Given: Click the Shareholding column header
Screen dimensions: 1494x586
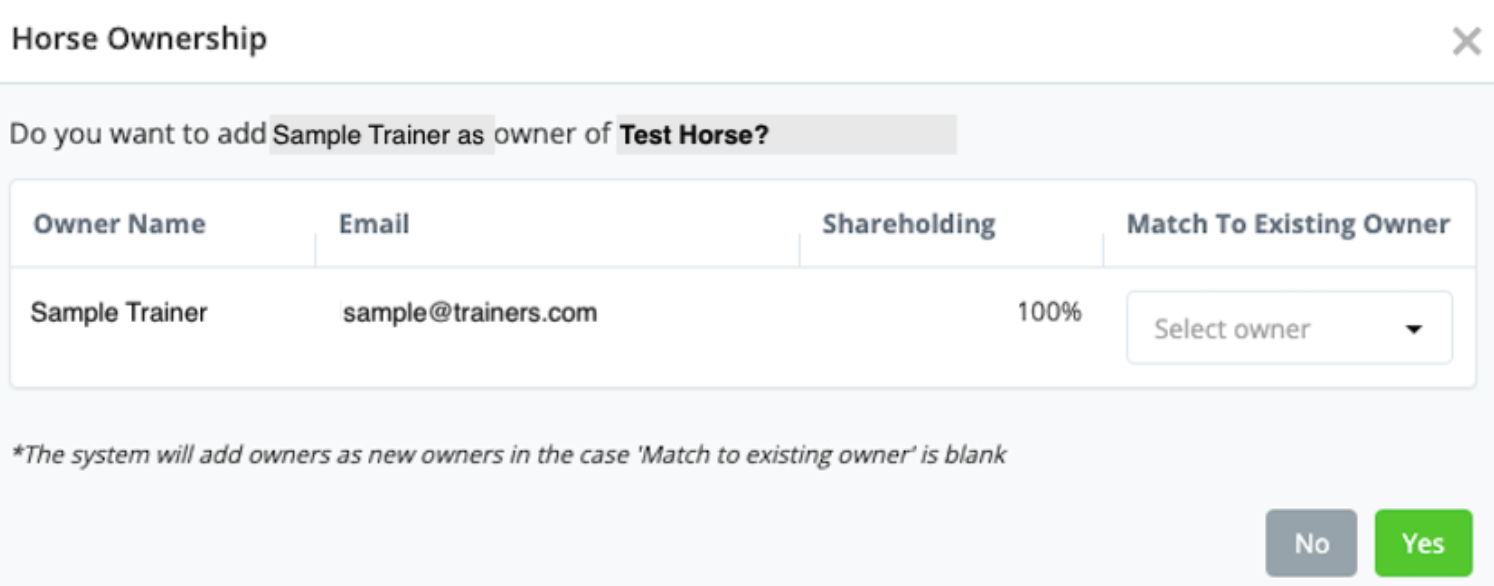Looking at the screenshot, I should [908, 224].
